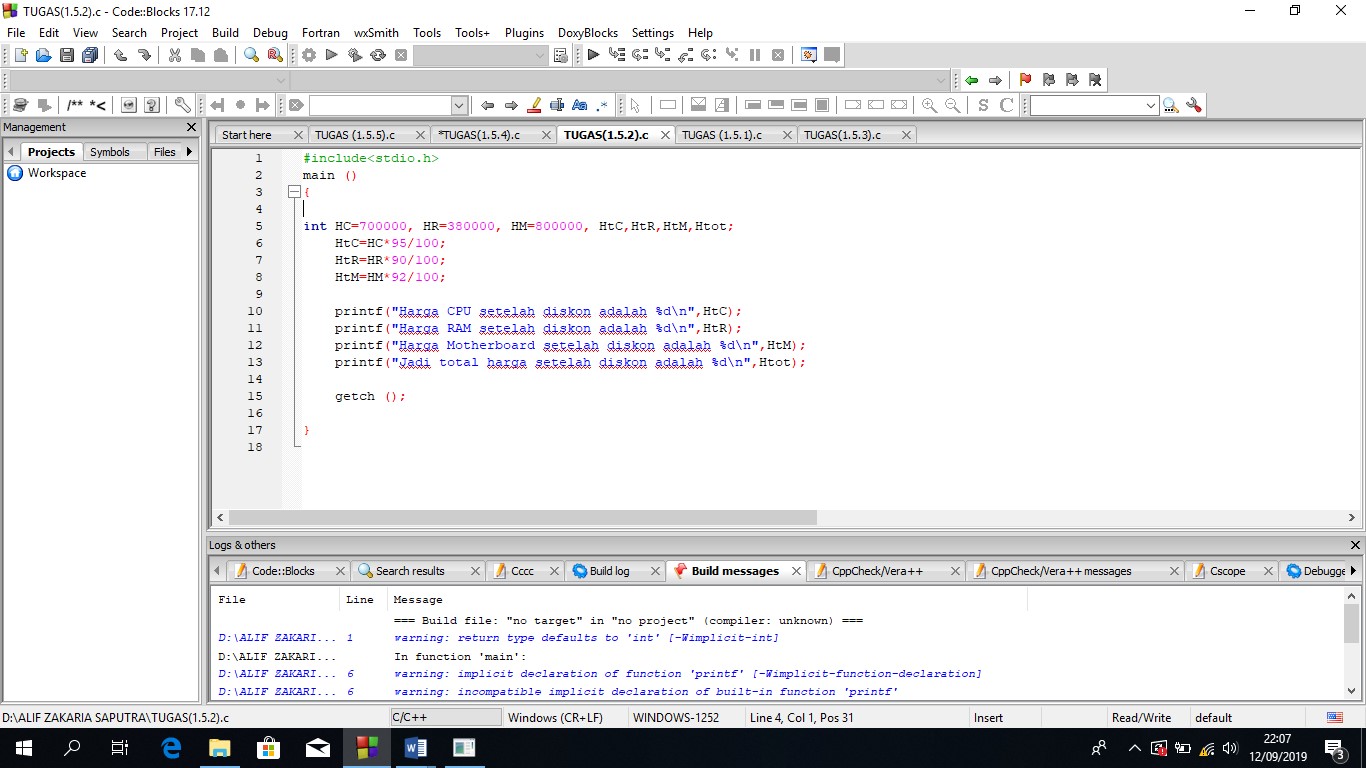Click the New file icon
The width and height of the screenshot is (1366, 768).
click(20, 55)
